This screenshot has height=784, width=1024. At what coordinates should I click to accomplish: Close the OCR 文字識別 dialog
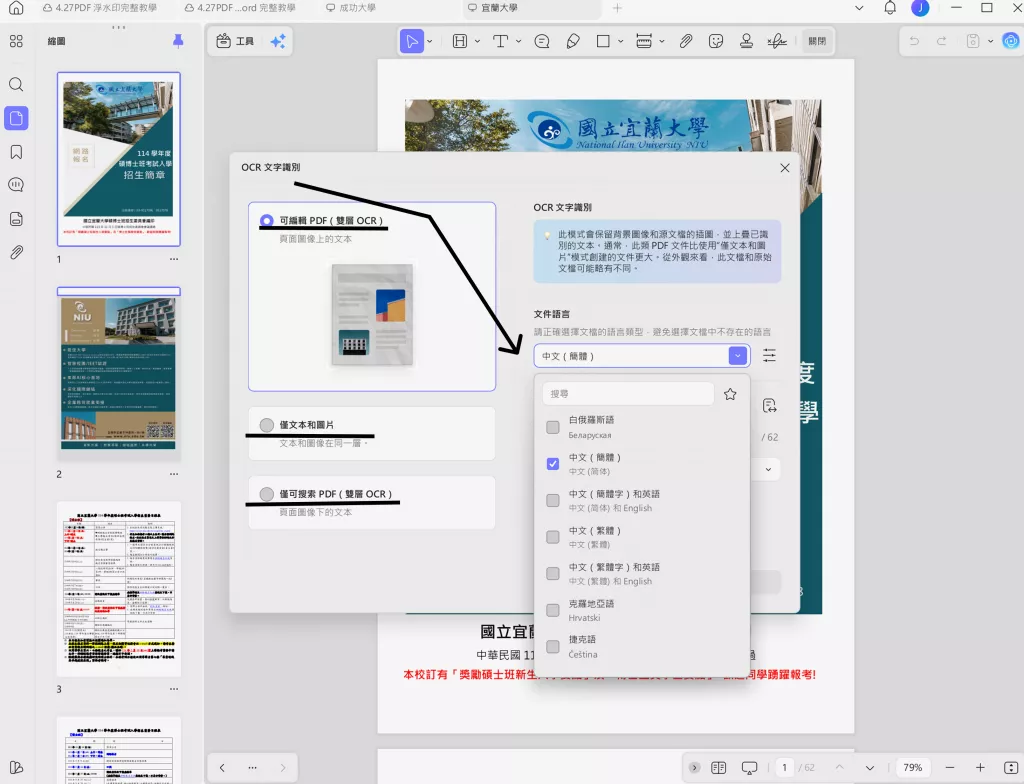pyautogui.click(x=784, y=168)
